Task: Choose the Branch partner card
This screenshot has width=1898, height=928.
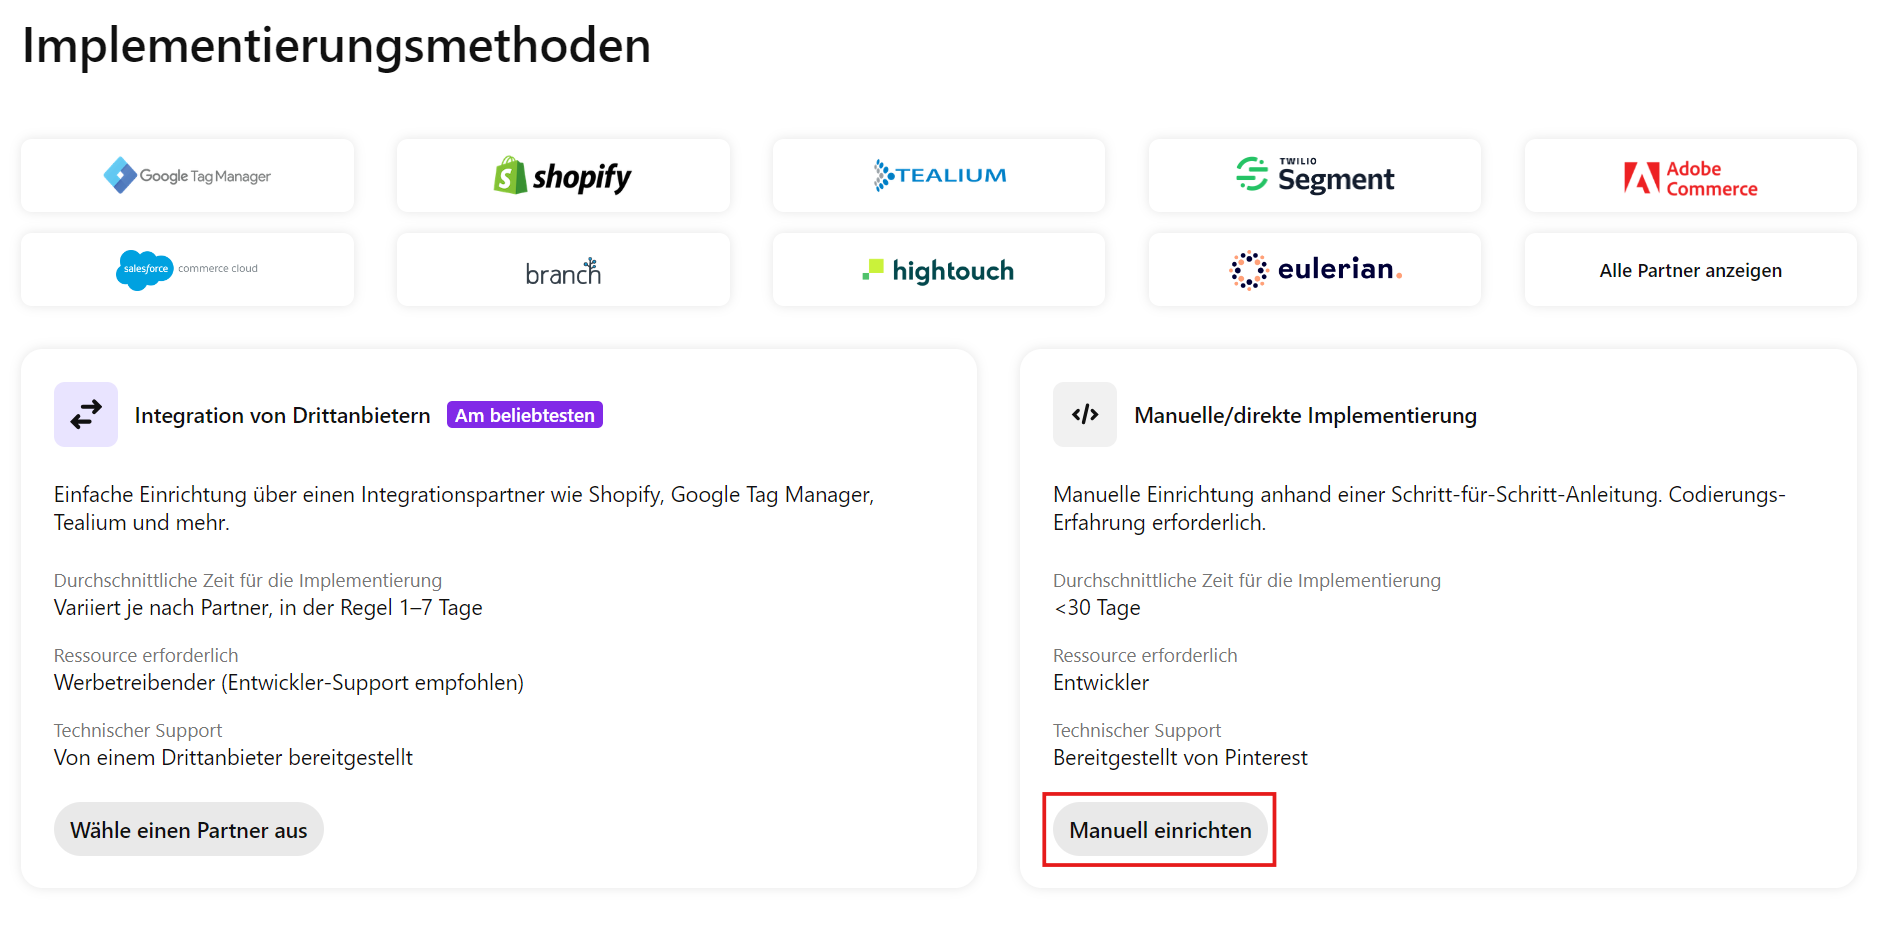Action: (x=563, y=270)
